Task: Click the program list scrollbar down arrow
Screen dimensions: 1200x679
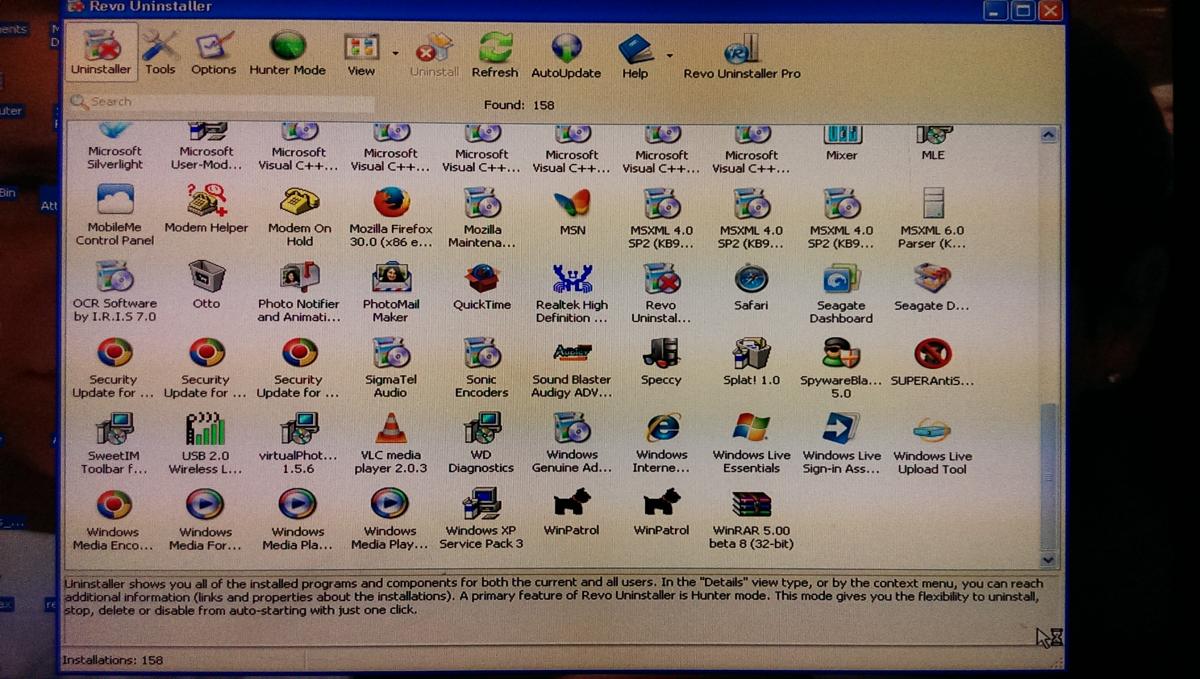Action: coord(1048,560)
